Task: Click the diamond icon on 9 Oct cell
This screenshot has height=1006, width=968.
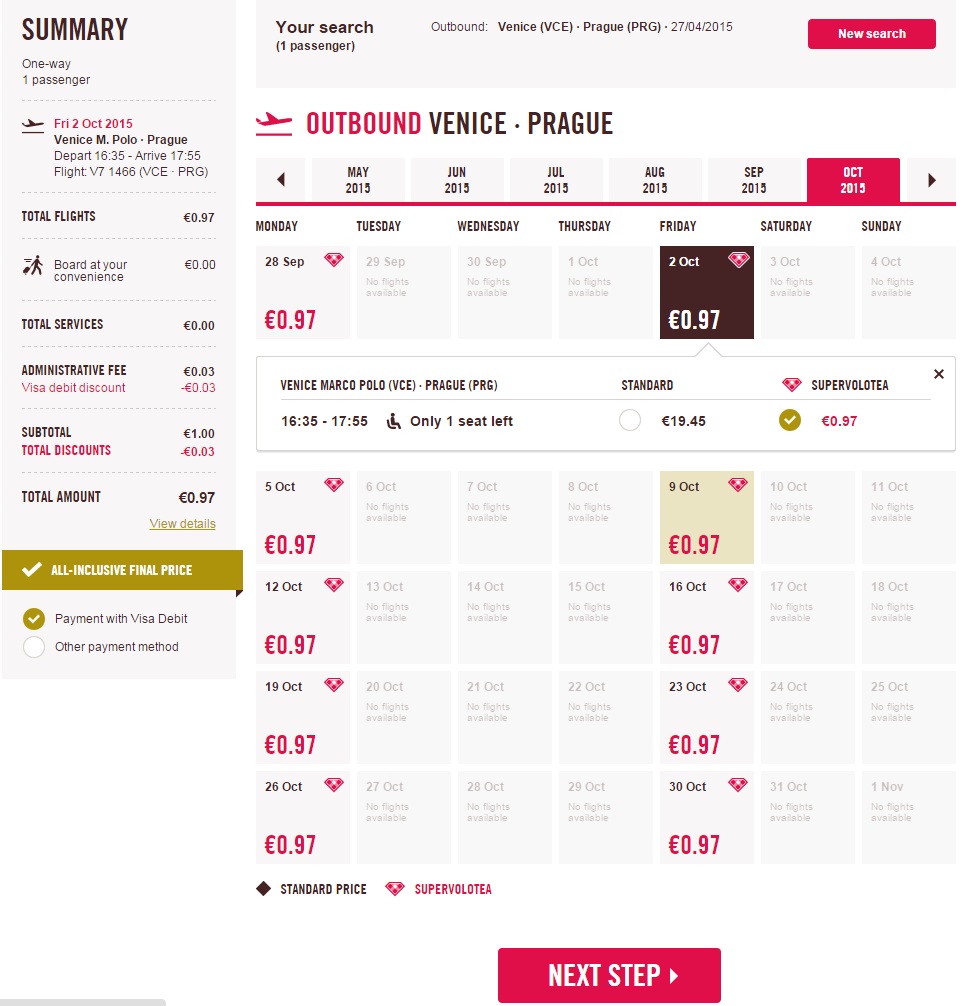Action: coord(738,485)
